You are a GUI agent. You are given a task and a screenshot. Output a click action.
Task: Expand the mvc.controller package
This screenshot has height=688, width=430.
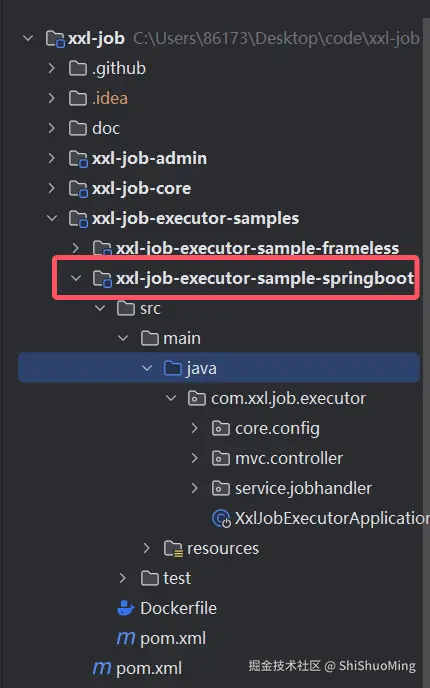pos(194,458)
